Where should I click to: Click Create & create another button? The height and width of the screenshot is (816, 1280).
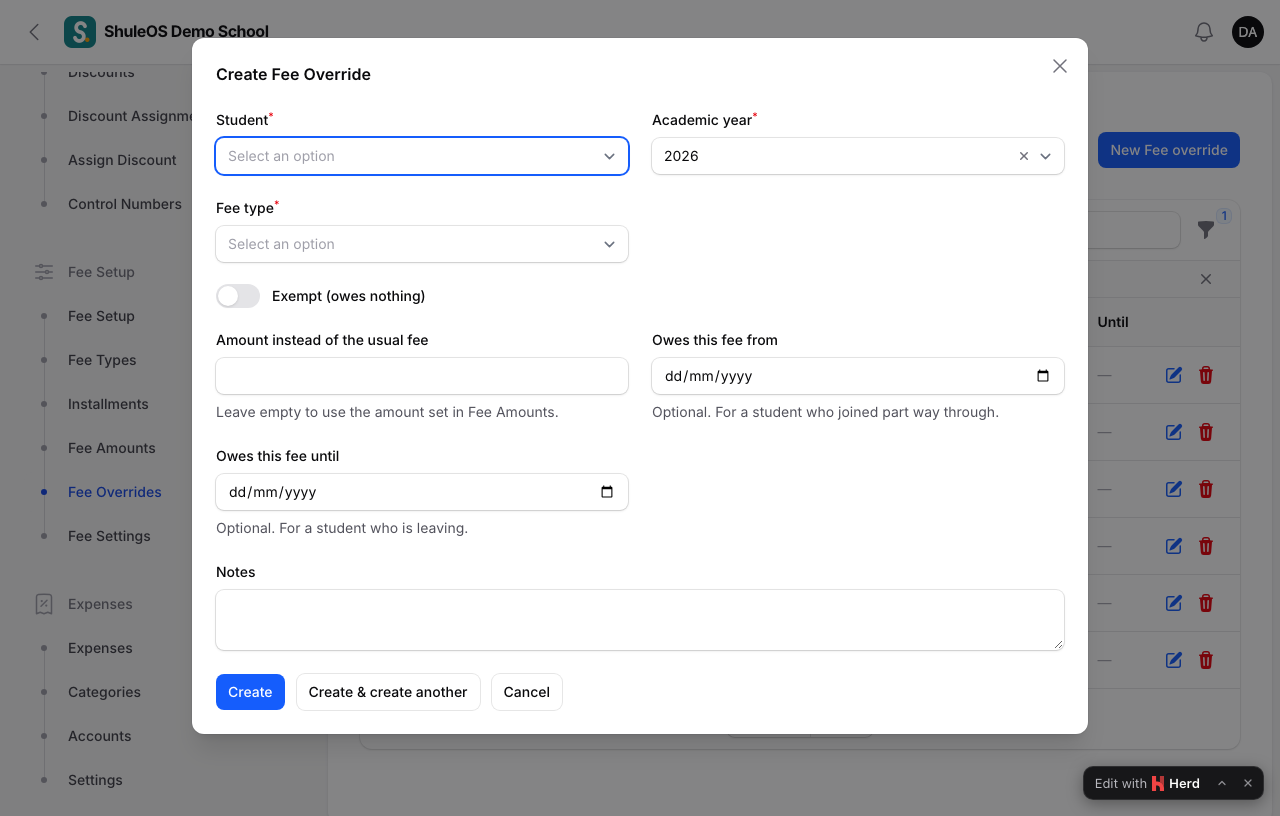(388, 692)
